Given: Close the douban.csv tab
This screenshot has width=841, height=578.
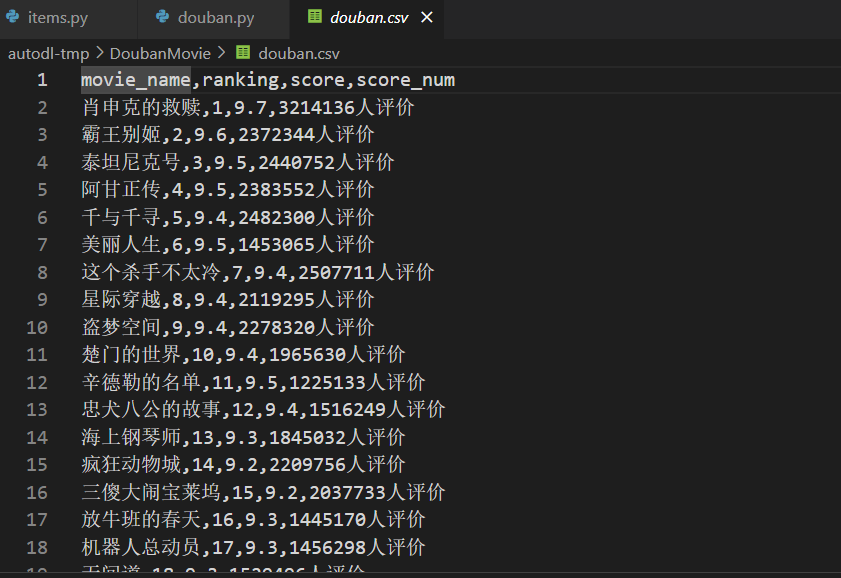Looking at the screenshot, I should tap(427, 18).
